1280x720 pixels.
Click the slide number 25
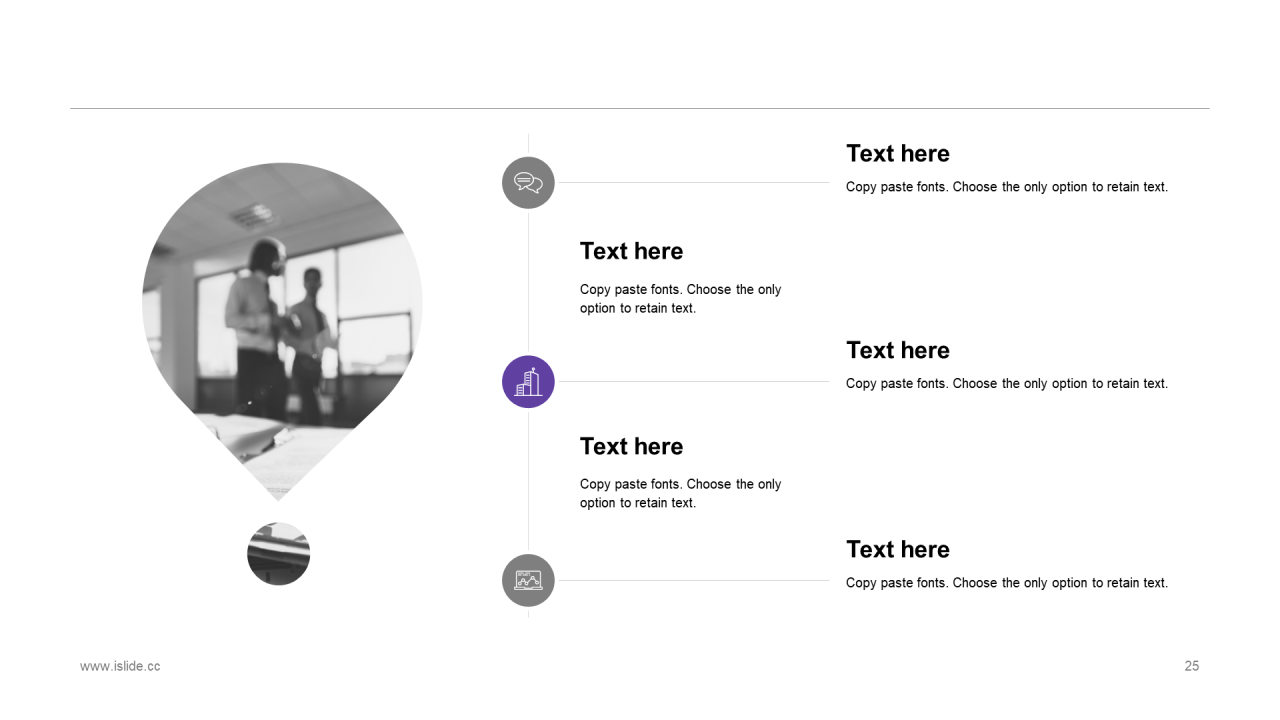[x=1191, y=666]
